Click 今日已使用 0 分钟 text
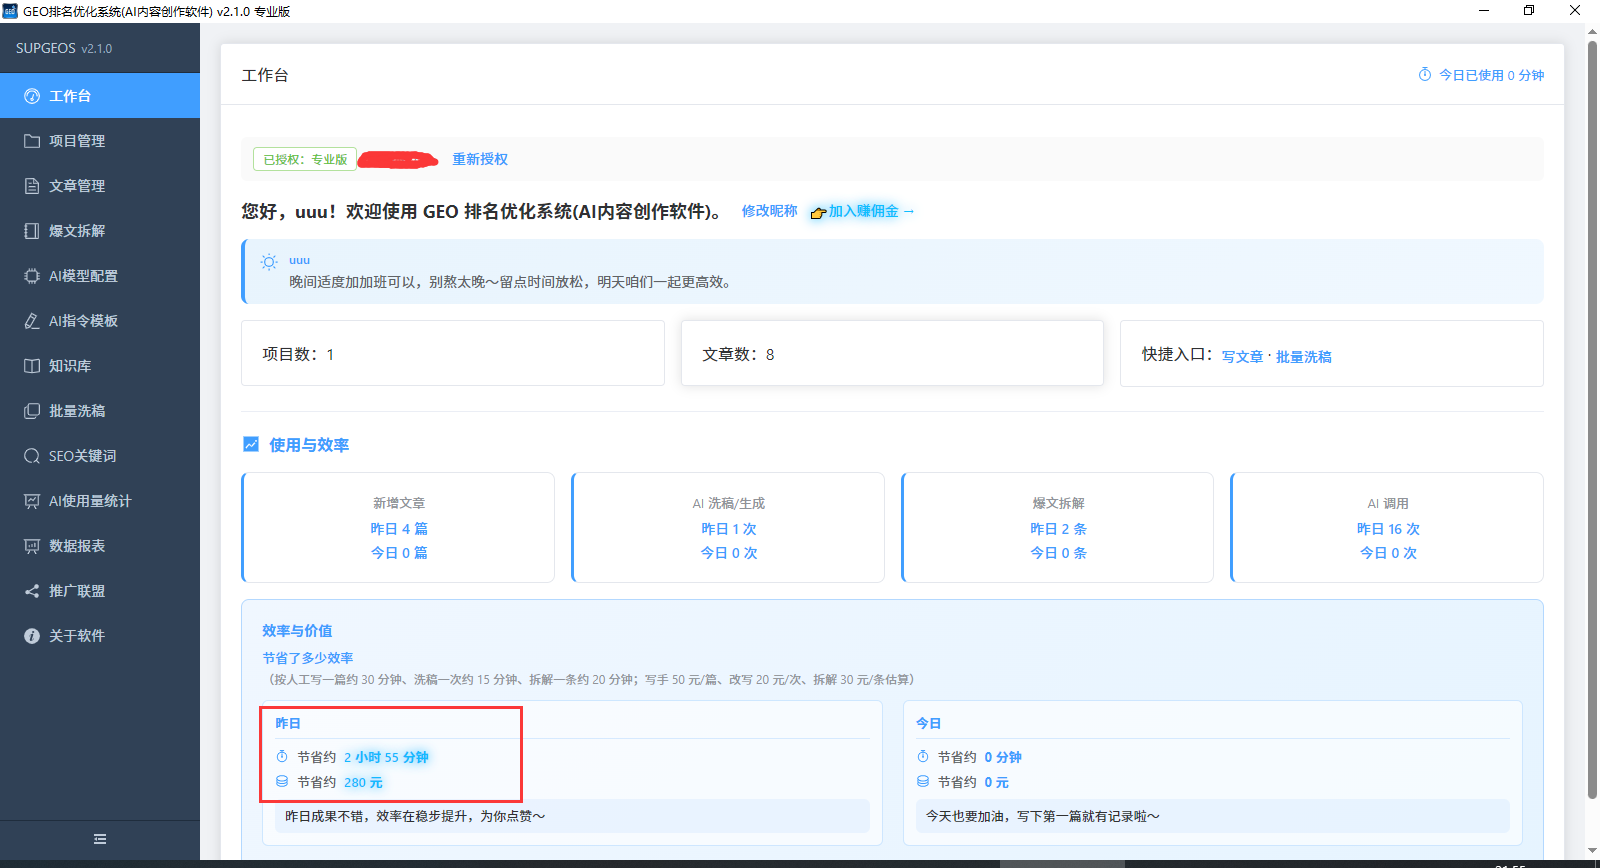 point(1491,75)
